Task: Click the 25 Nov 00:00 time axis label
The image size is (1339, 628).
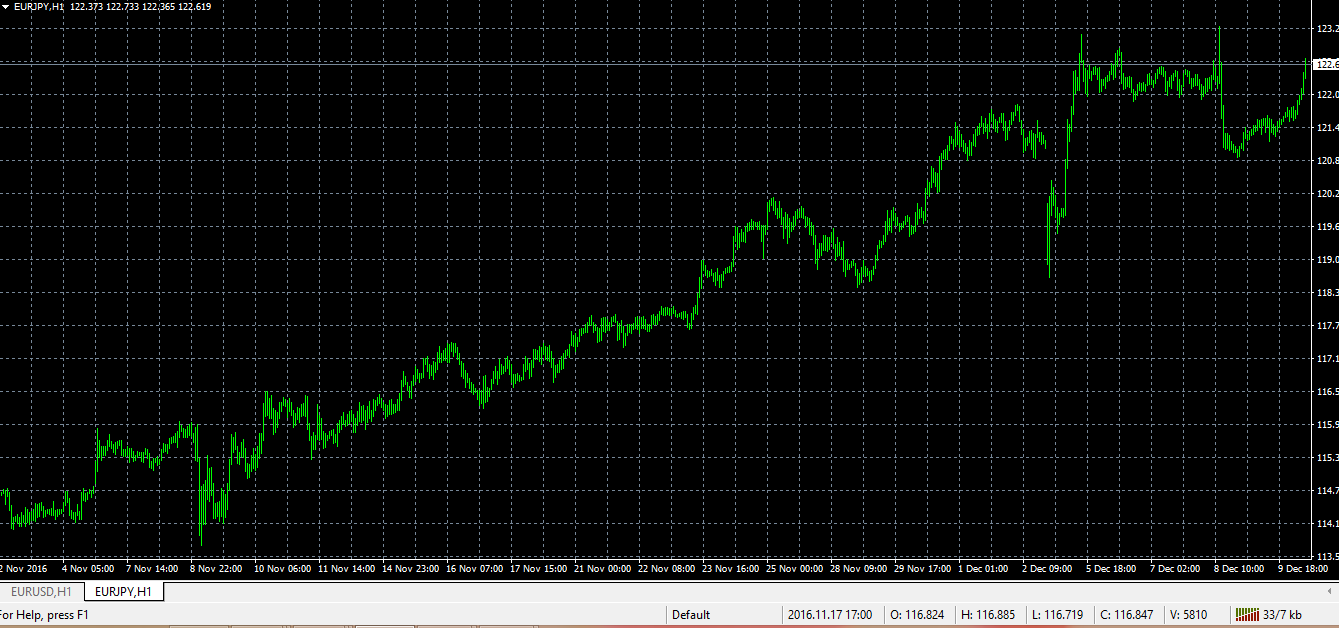Action: click(x=795, y=569)
